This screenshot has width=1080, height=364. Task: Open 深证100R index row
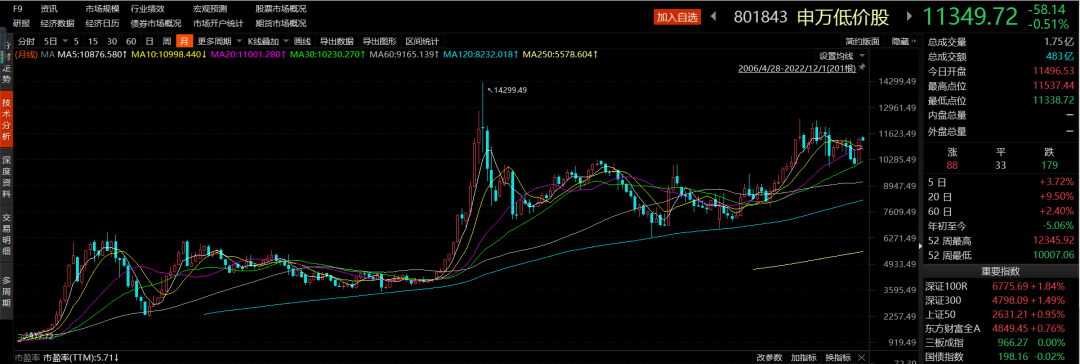1000,286
